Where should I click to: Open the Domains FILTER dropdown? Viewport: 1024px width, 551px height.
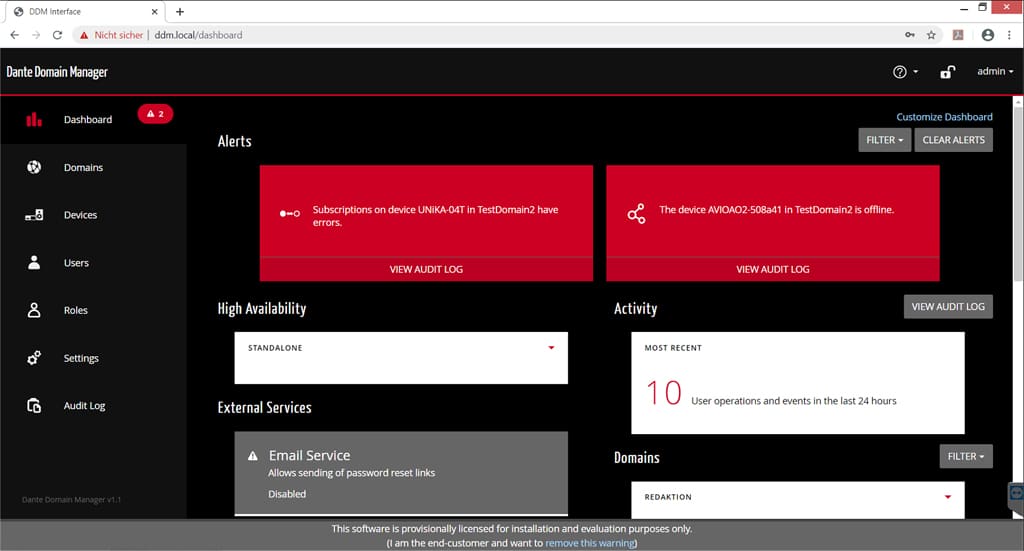tap(966, 456)
